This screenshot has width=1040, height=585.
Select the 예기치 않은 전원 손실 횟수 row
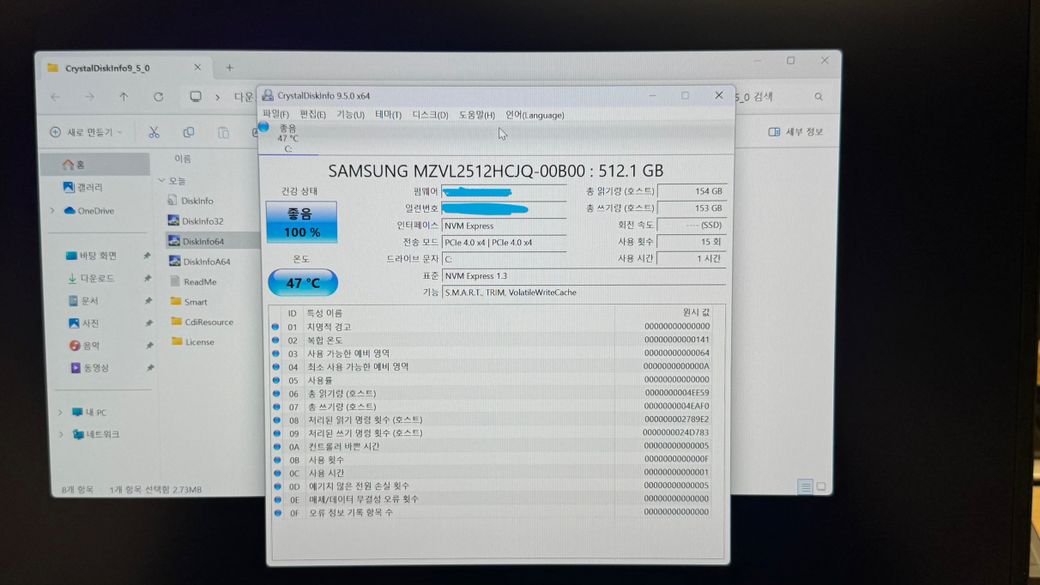493,486
